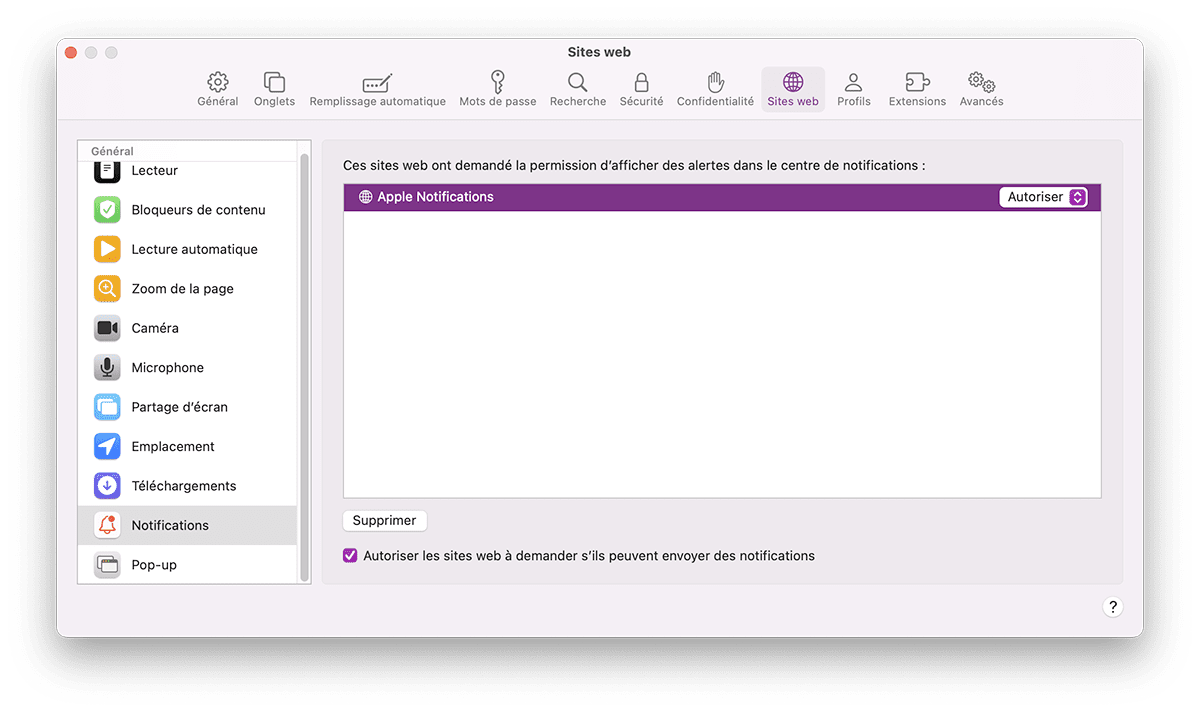This screenshot has width=1200, height=712.
Task: Click the Profils person icon
Action: click(853, 88)
